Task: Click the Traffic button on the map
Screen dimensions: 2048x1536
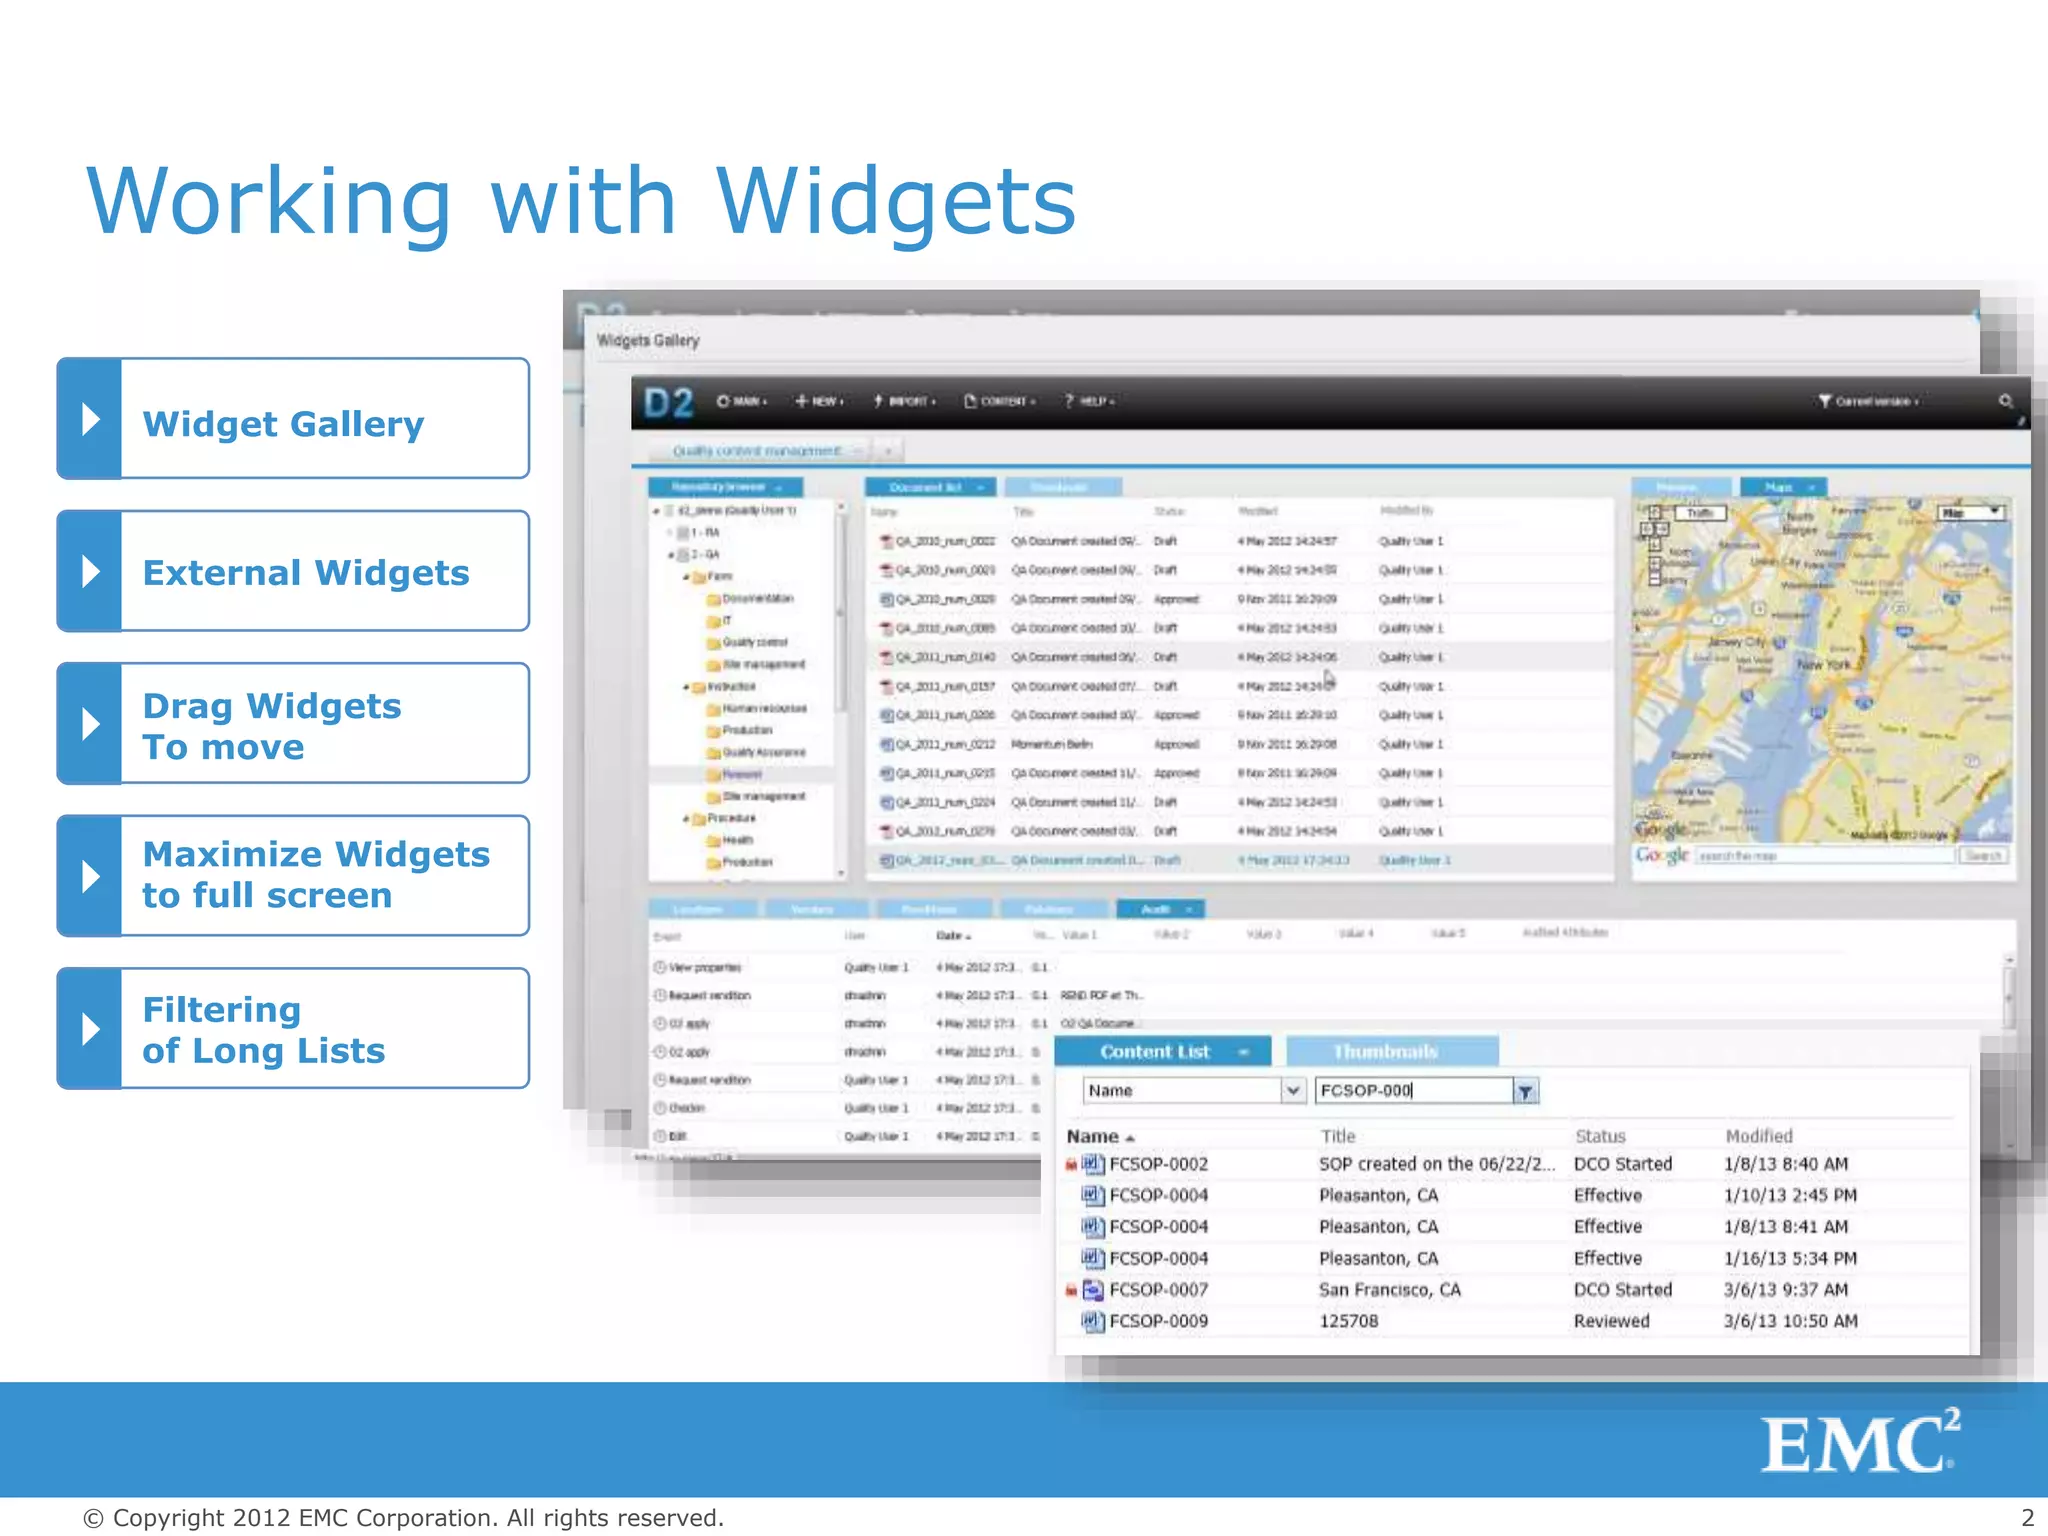Action: (1700, 513)
